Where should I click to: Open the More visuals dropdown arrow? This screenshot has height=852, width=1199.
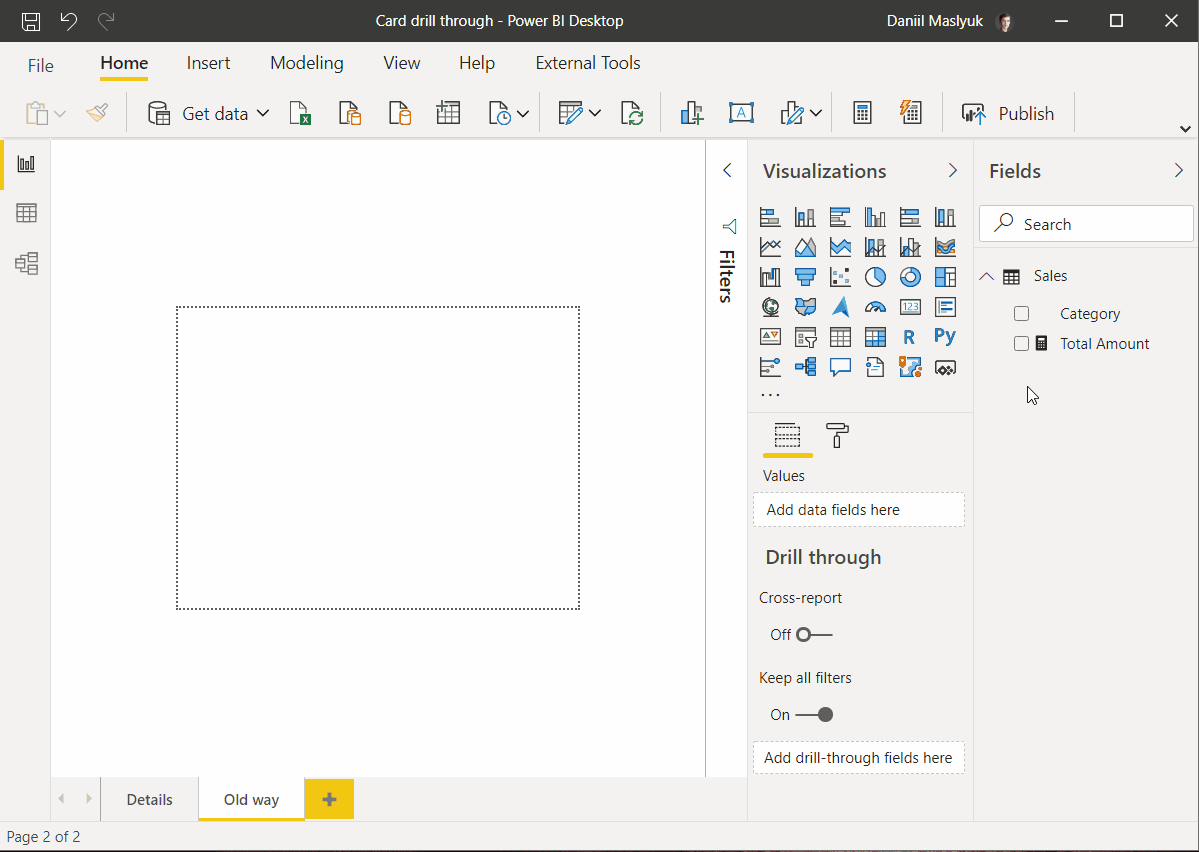coord(816,113)
